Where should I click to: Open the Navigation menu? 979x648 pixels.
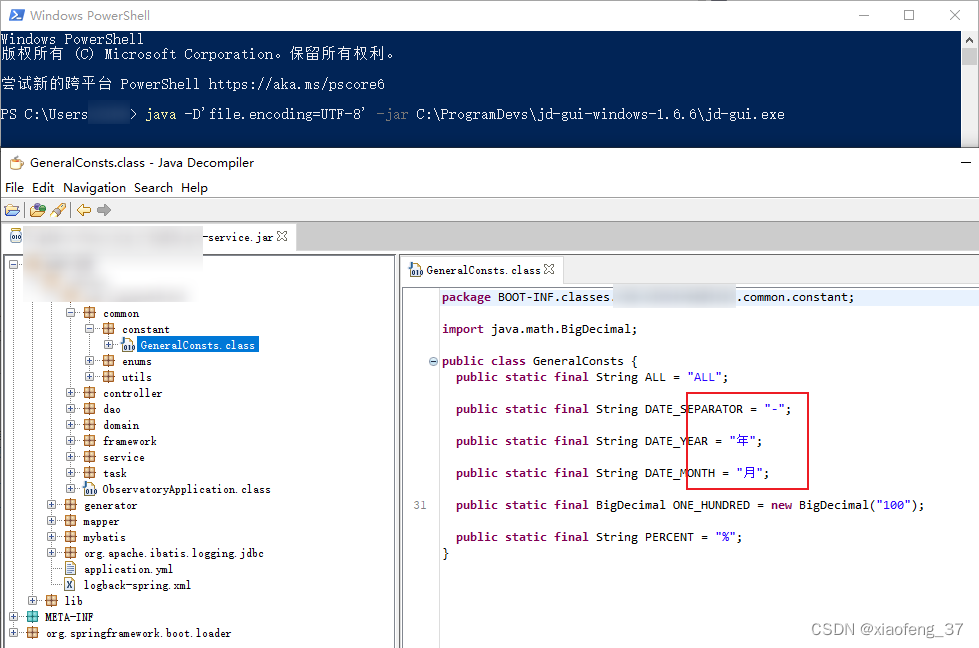tap(94, 187)
